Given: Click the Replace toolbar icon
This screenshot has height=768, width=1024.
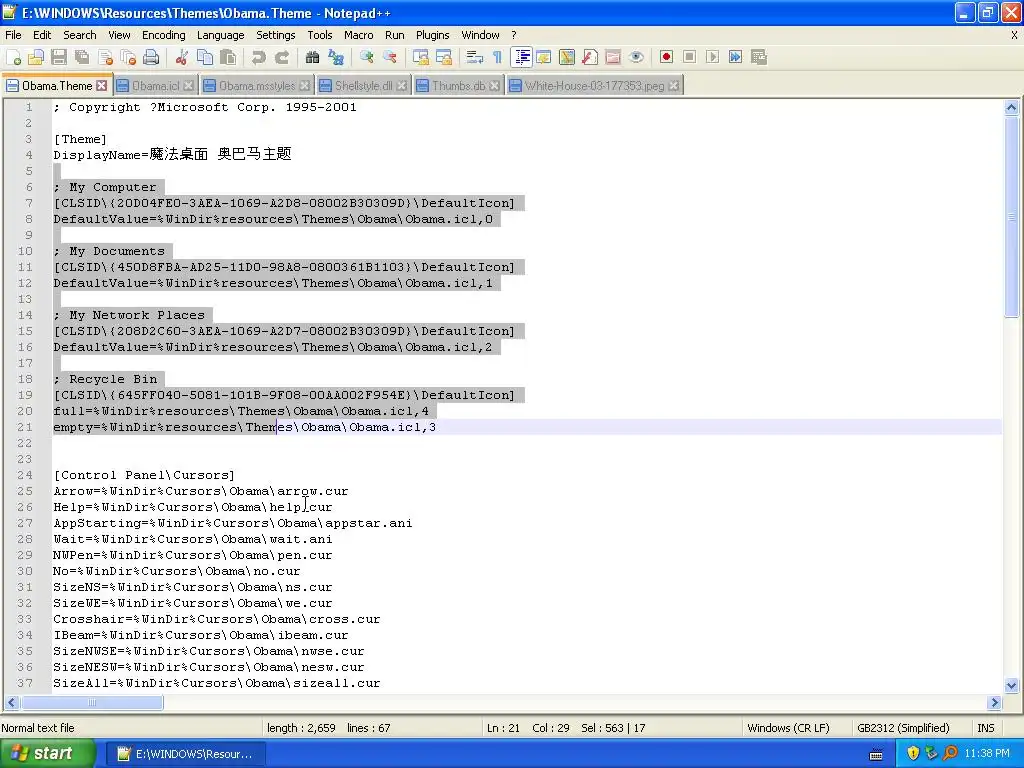Looking at the screenshot, I should pyautogui.click(x=336, y=57).
